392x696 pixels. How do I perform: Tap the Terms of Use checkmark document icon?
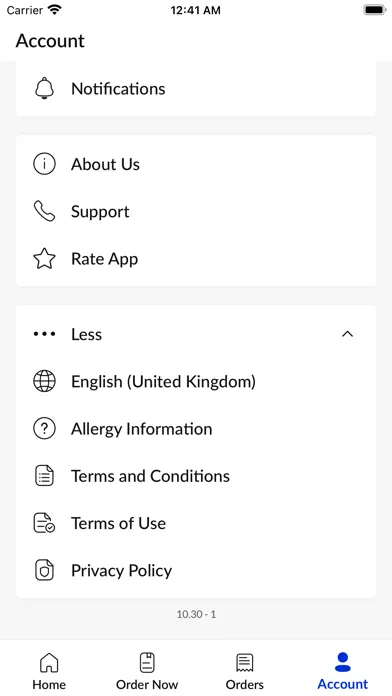[44, 523]
